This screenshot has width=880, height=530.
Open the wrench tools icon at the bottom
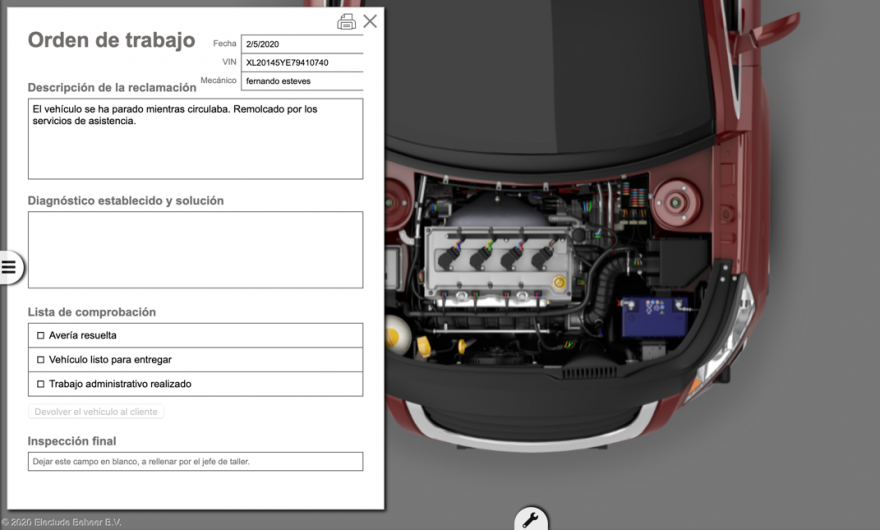(531, 519)
